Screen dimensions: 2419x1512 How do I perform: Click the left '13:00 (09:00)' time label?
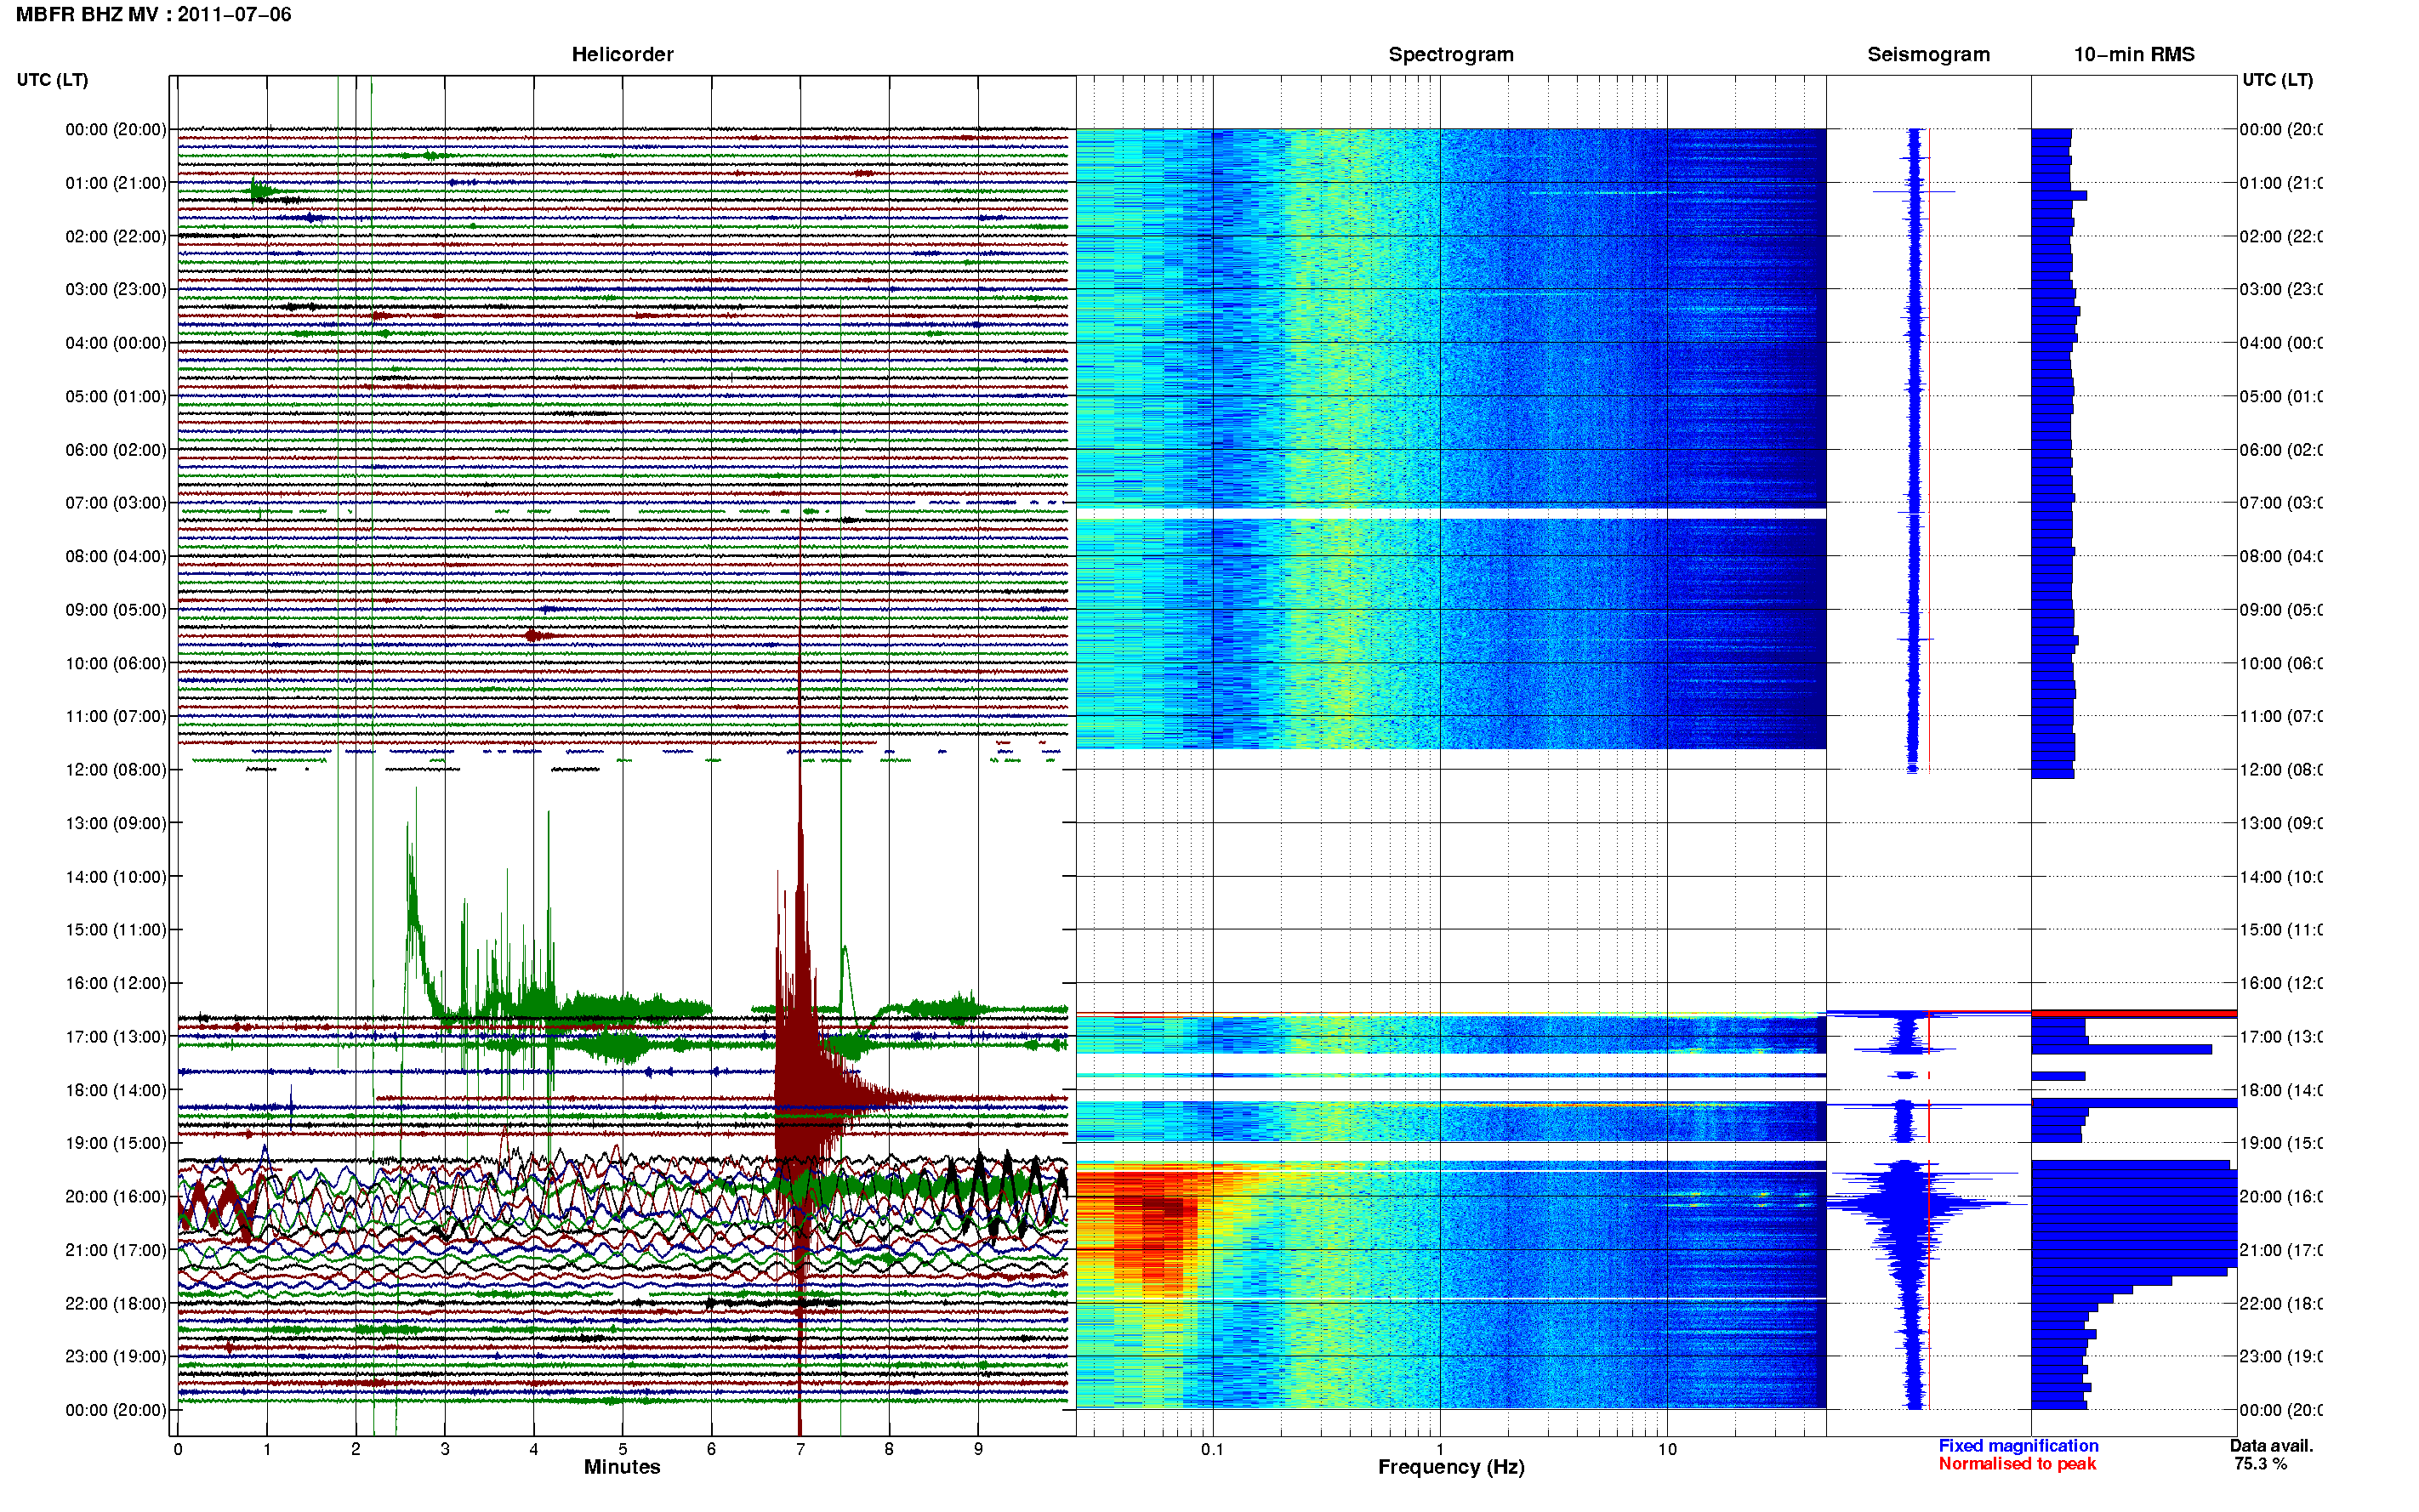[x=116, y=823]
